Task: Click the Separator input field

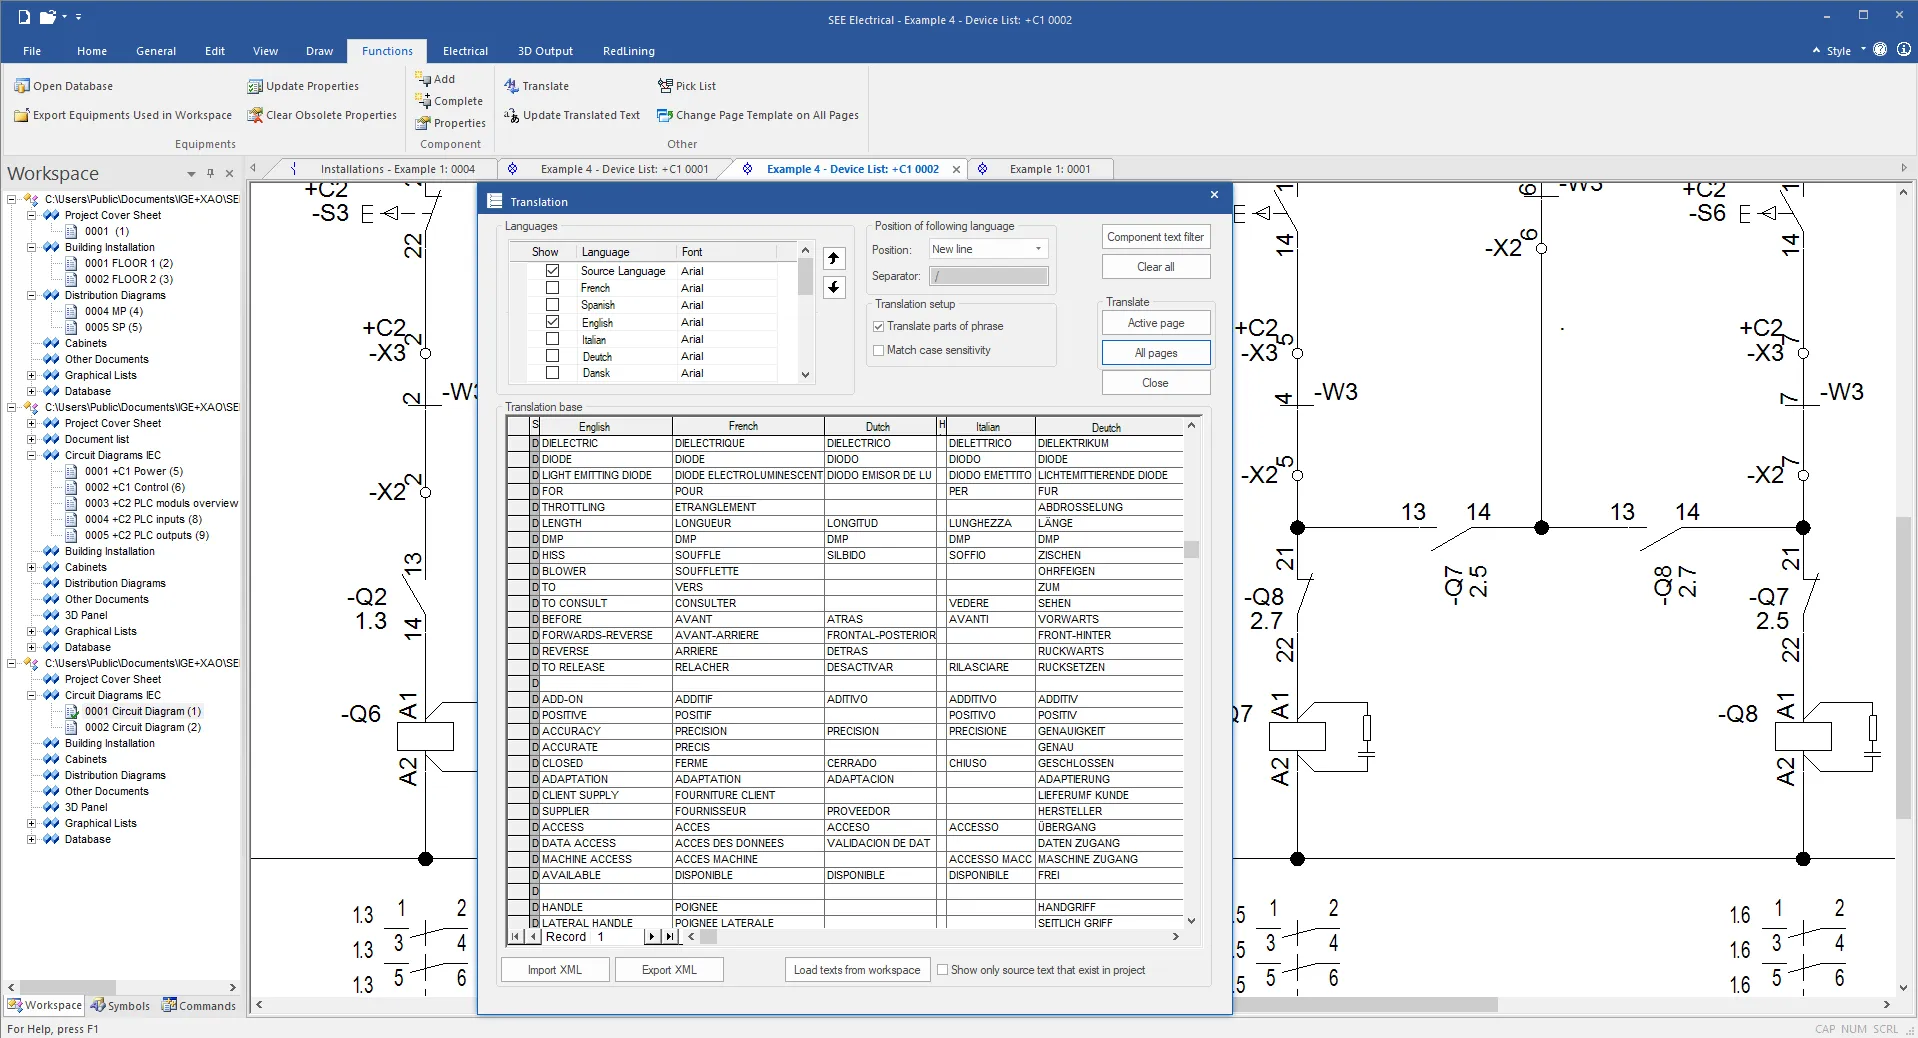Action: tap(988, 276)
